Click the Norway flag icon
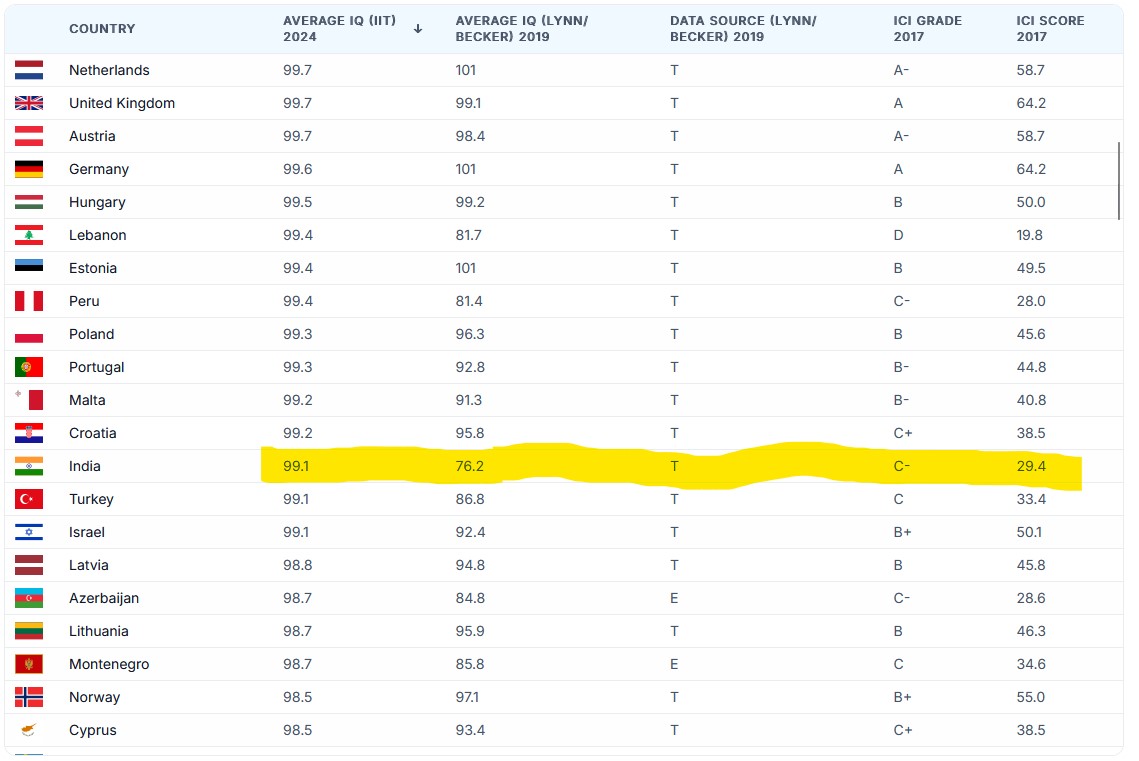The height and width of the screenshot is (761, 1139). (28, 697)
